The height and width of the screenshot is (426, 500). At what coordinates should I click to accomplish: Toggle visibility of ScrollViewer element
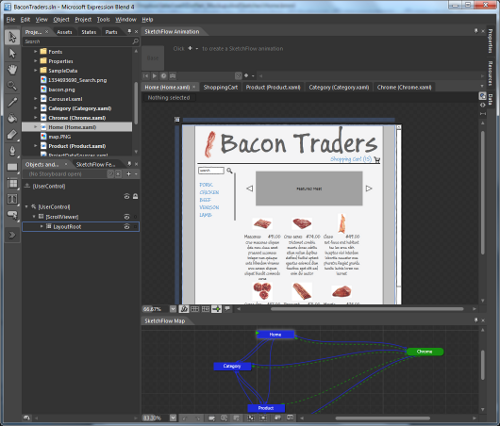[x=127, y=217]
